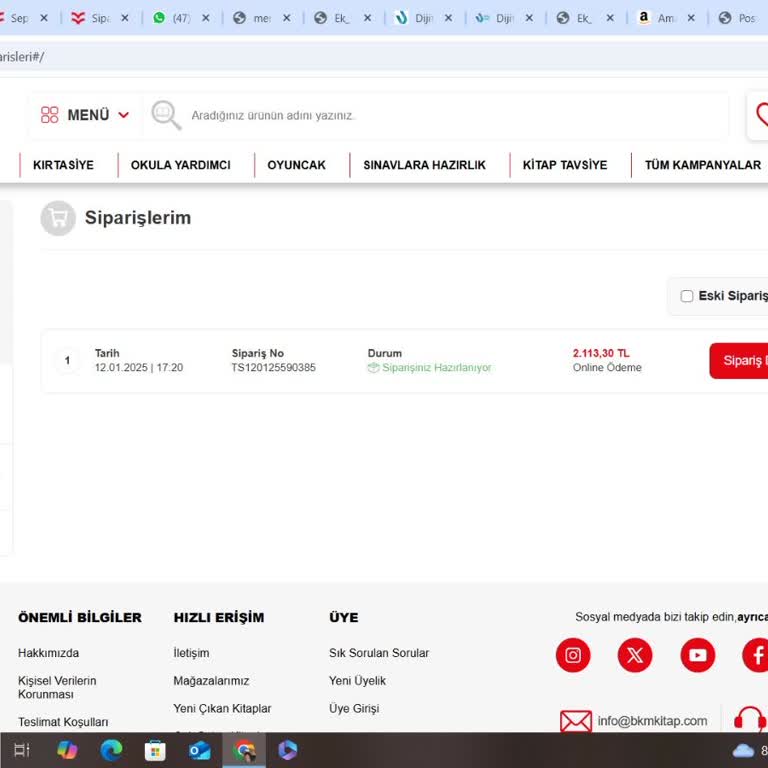Click the email envelope icon in footer
The image size is (768, 768).
coord(576,721)
